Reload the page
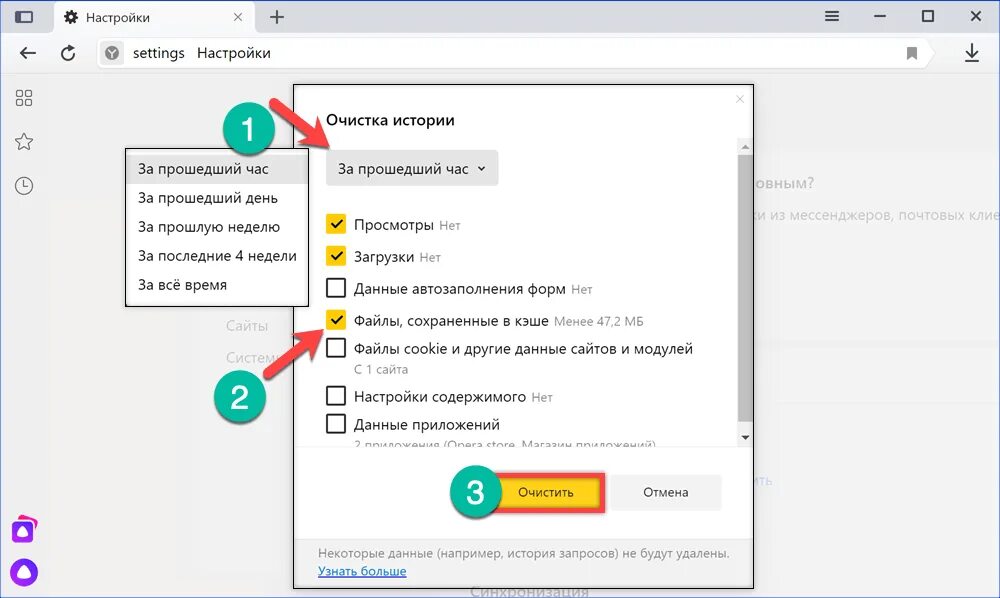Screen dimensions: 1000x598 tap(68, 53)
